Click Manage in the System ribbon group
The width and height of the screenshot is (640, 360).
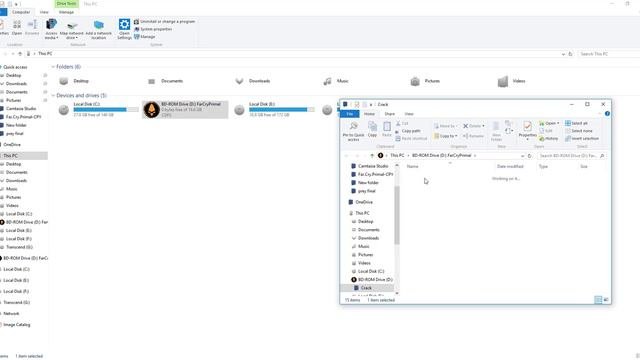pos(144,37)
